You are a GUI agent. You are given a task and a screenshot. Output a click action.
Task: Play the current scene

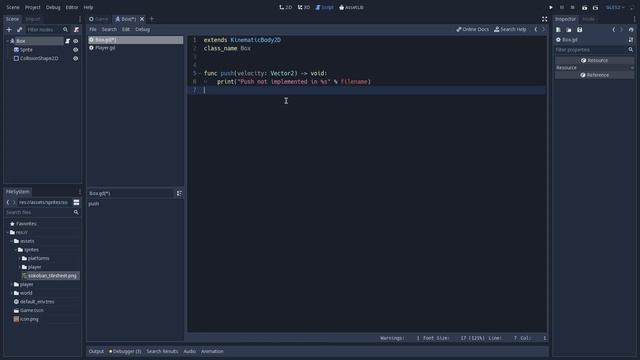584,8
